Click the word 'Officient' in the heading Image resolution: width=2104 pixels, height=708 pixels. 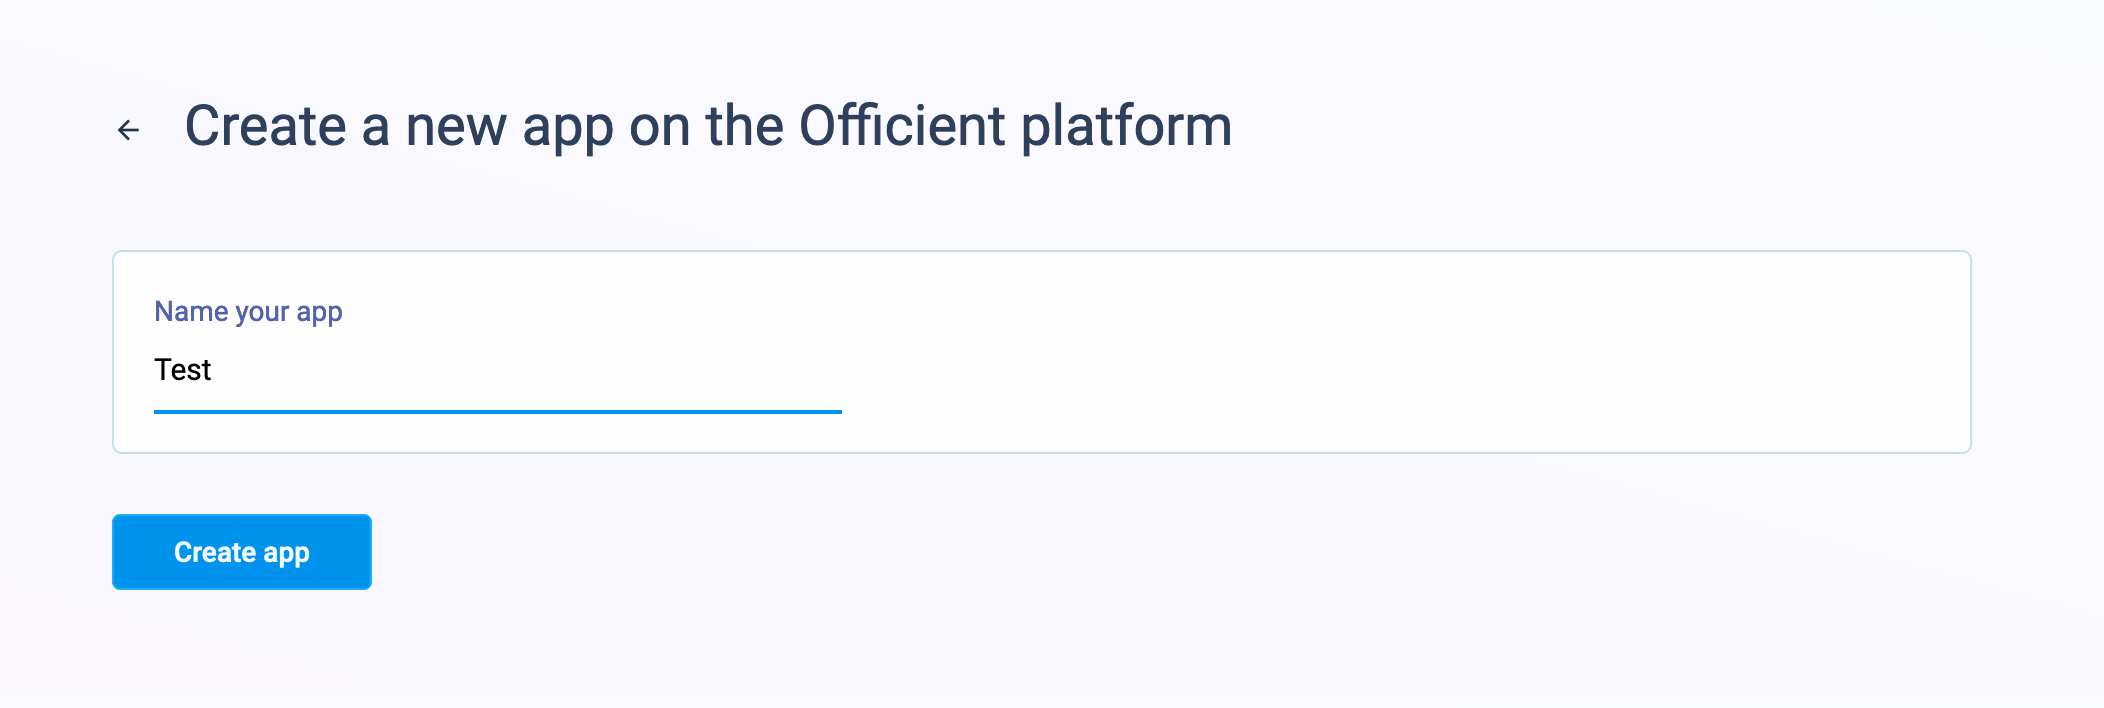(902, 127)
